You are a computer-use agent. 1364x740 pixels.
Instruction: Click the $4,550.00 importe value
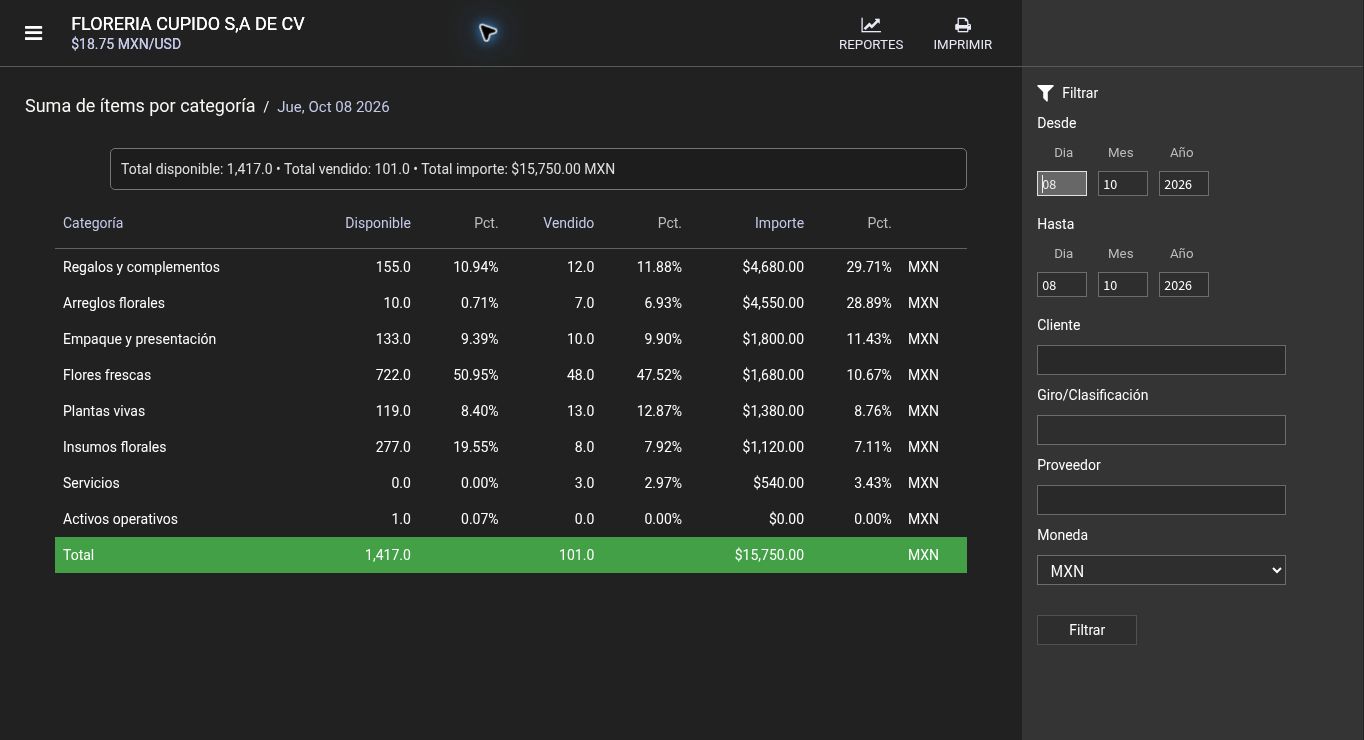tap(773, 303)
